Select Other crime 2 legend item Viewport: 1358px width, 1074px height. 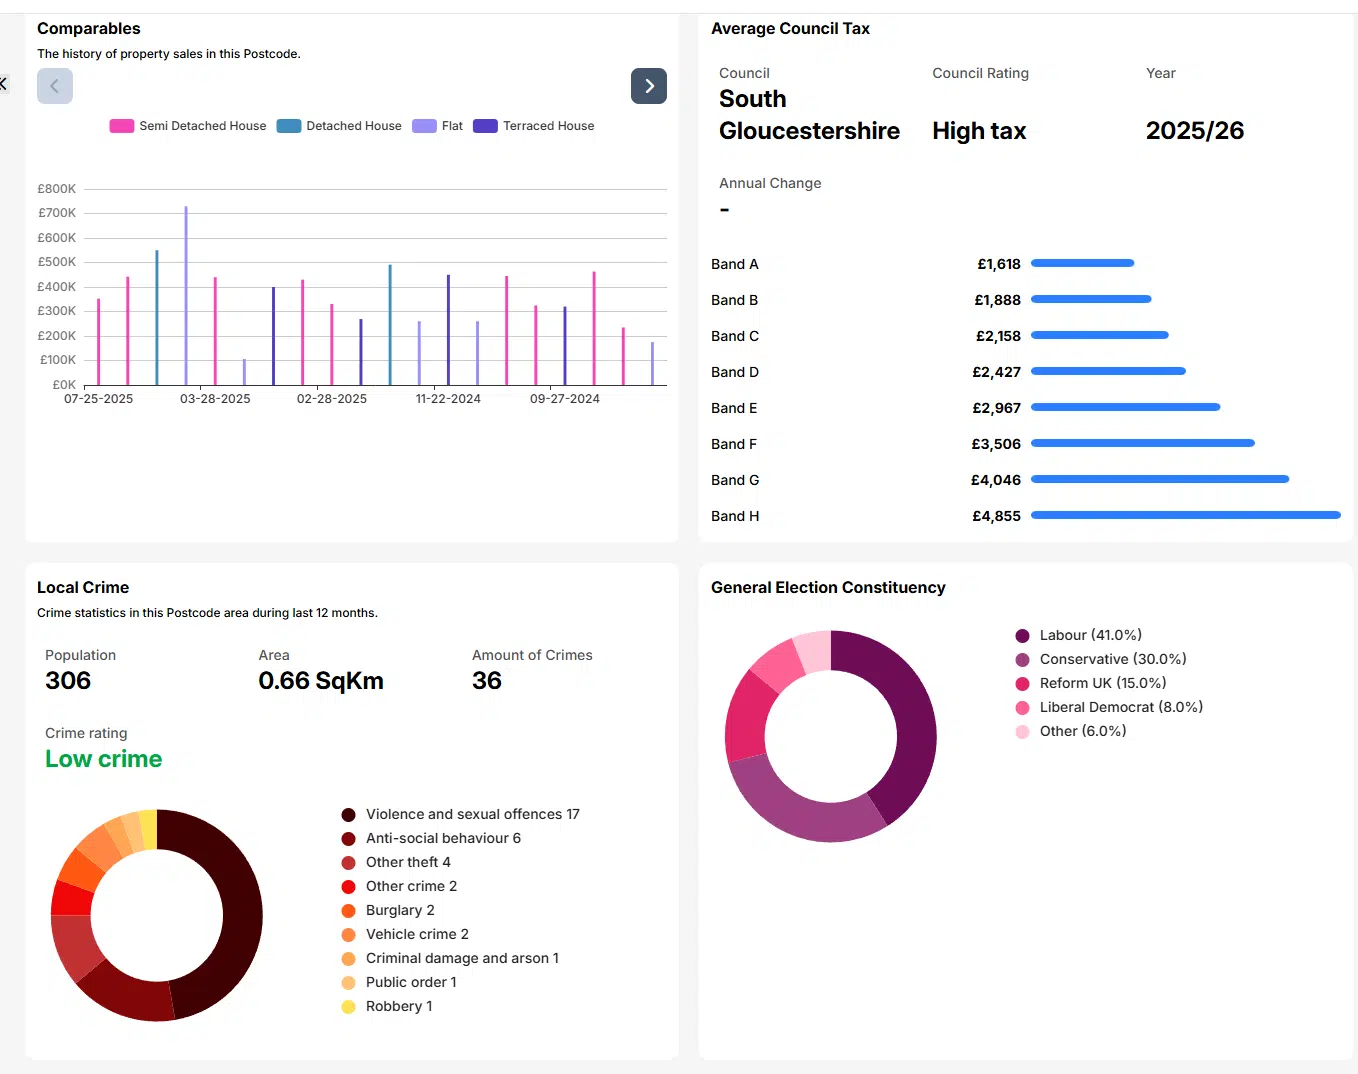(398, 886)
